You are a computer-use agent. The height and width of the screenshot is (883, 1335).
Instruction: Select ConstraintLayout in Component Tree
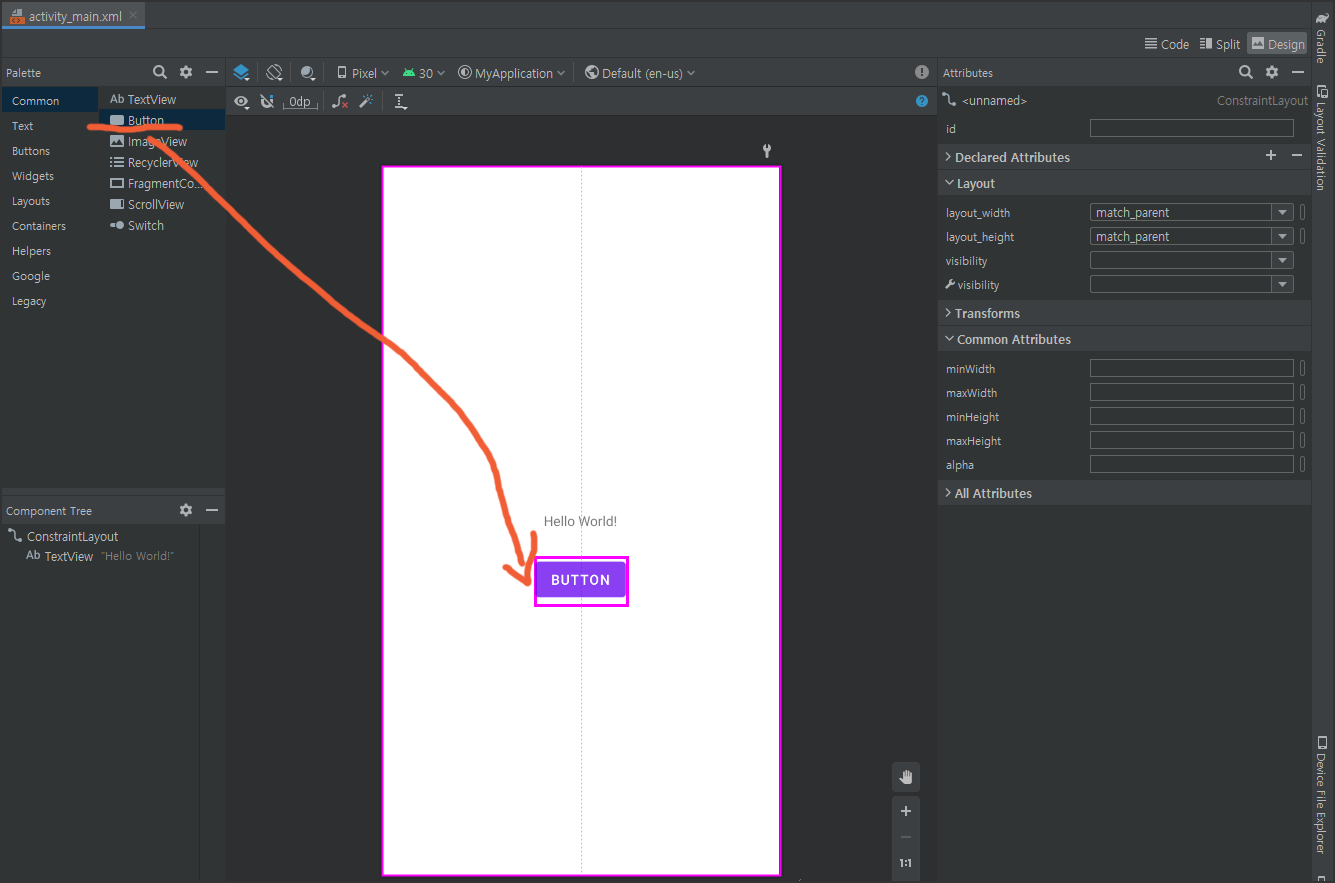72,537
